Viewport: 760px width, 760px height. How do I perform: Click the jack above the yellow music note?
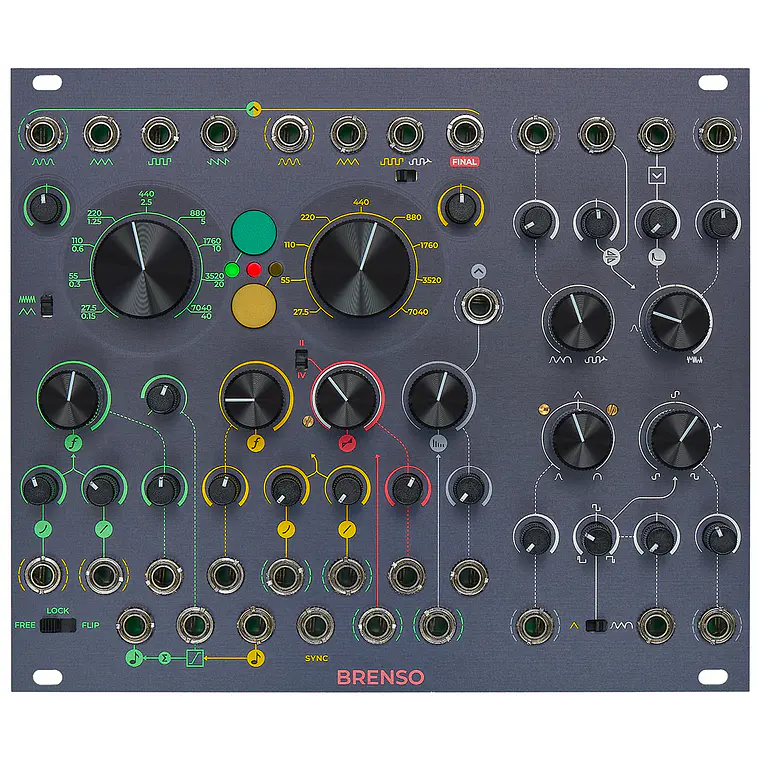(255, 625)
